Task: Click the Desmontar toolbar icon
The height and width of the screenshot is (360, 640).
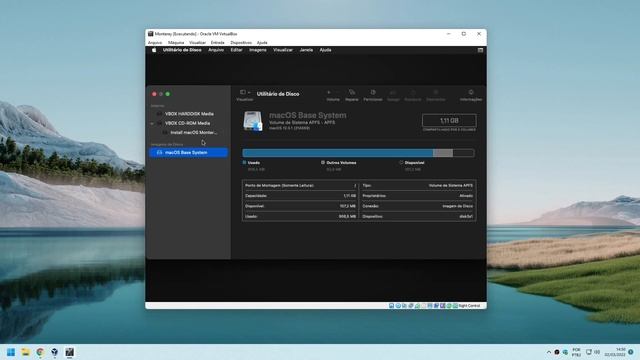Action: tap(436, 92)
